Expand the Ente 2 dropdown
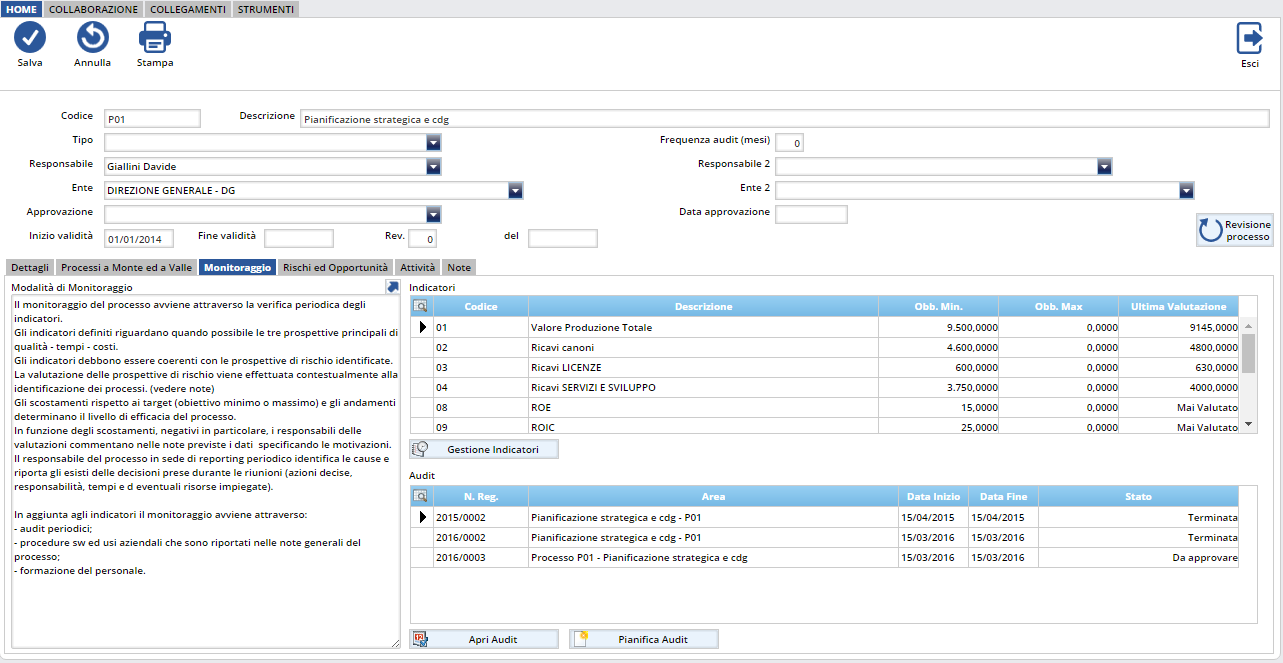This screenshot has height=663, width=1283. [x=1186, y=190]
